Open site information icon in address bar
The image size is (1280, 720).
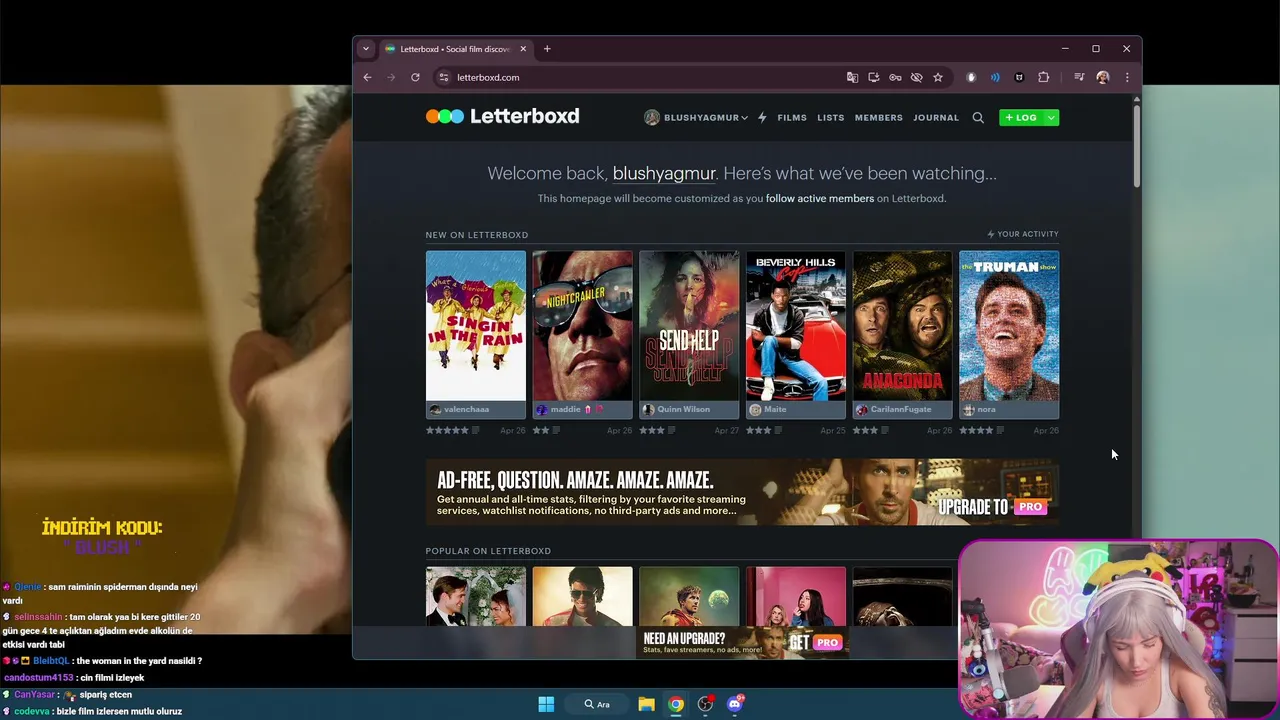[444, 77]
